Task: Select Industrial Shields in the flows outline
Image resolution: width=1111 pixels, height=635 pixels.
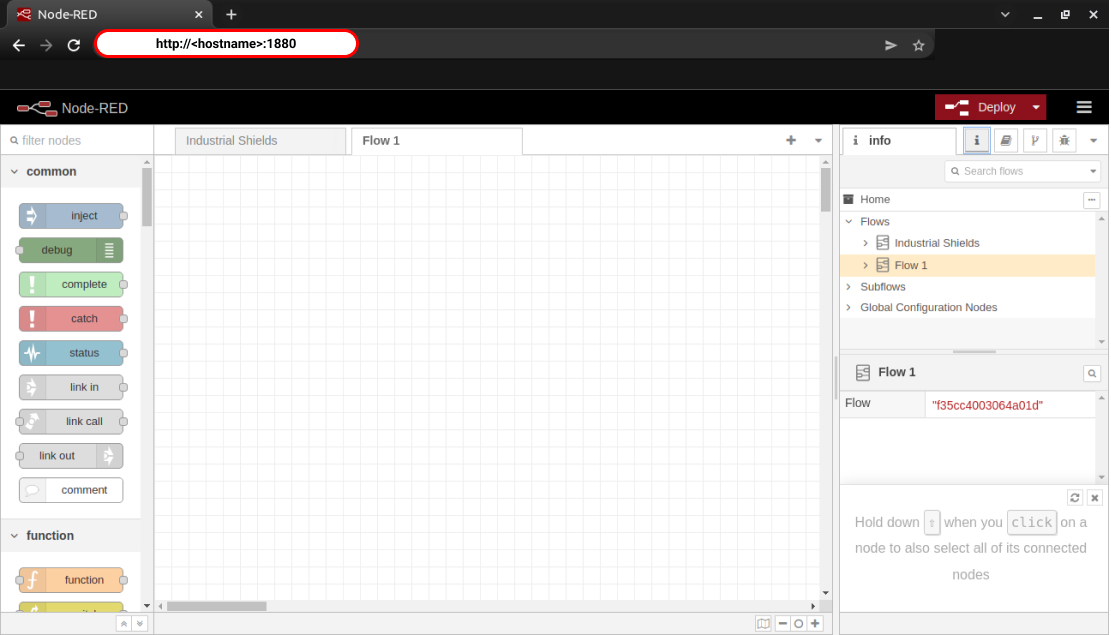Action: tap(937, 243)
